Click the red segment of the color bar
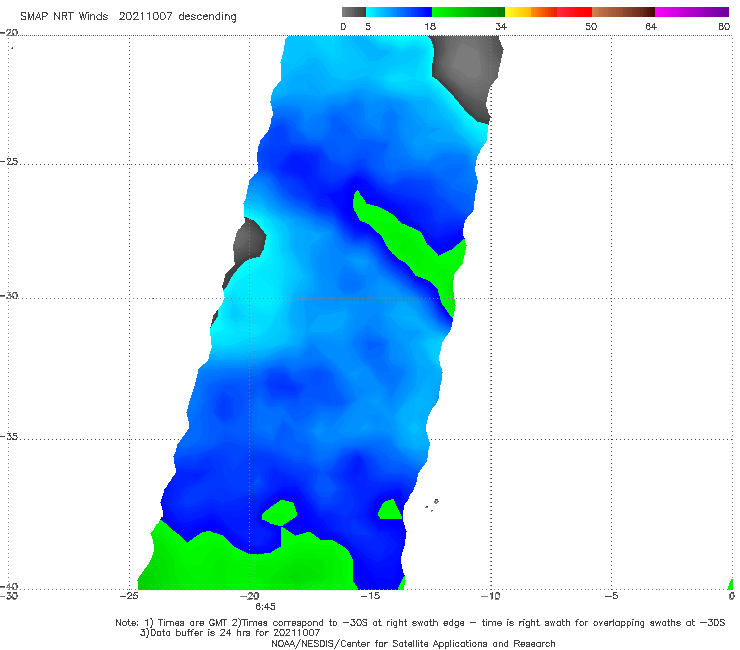The height and width of the screenshot is (650, 740). [575, 12]
